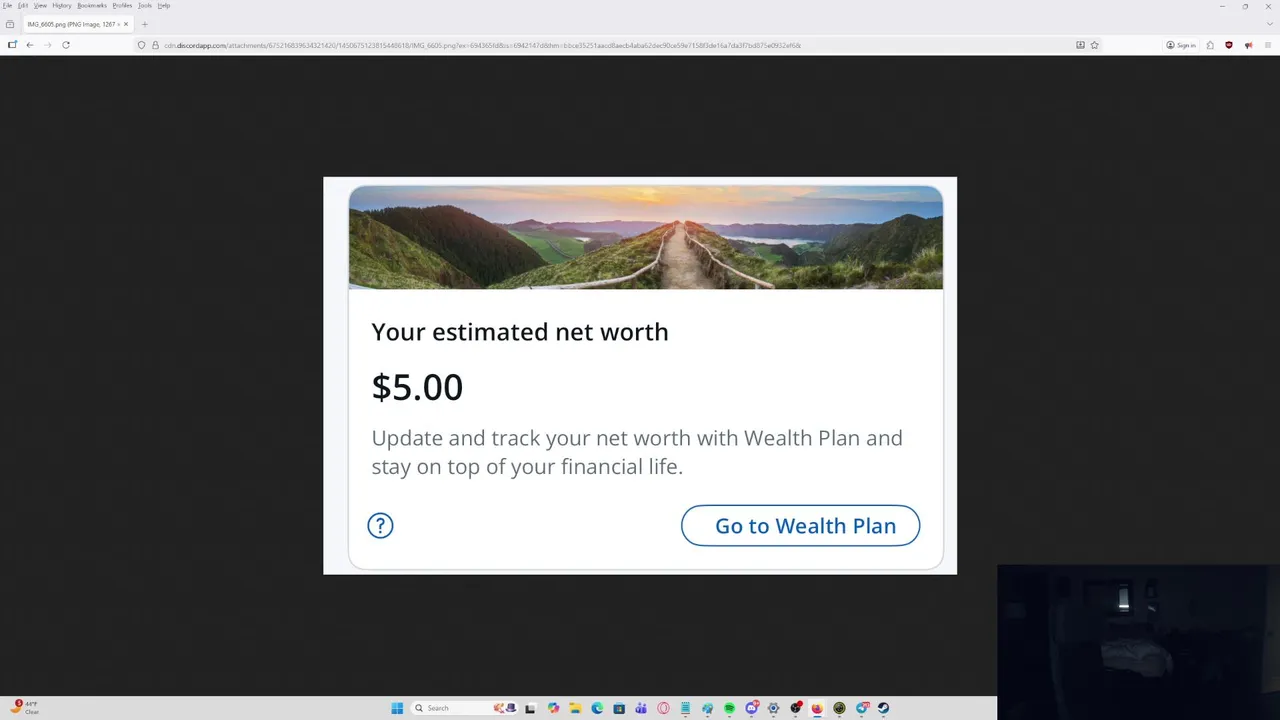Open the Firefox hamburger application menu
The width and height of the screenshot is (1280, 720).
(1268, 45)
